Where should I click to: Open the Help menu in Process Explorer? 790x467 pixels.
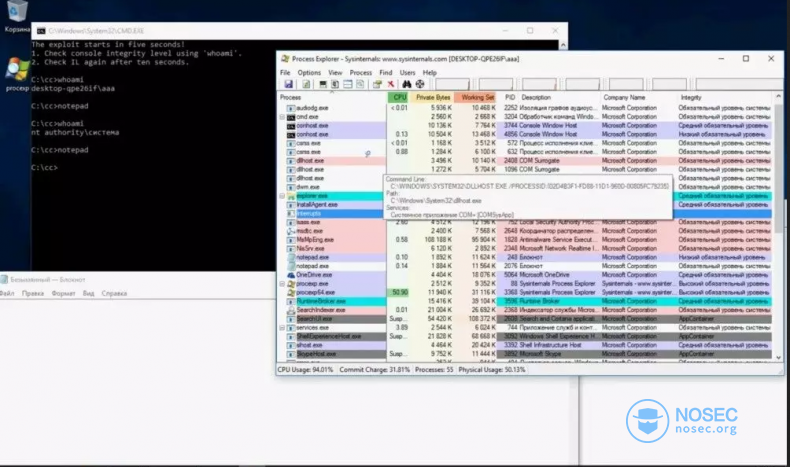[x=429, y=73]
